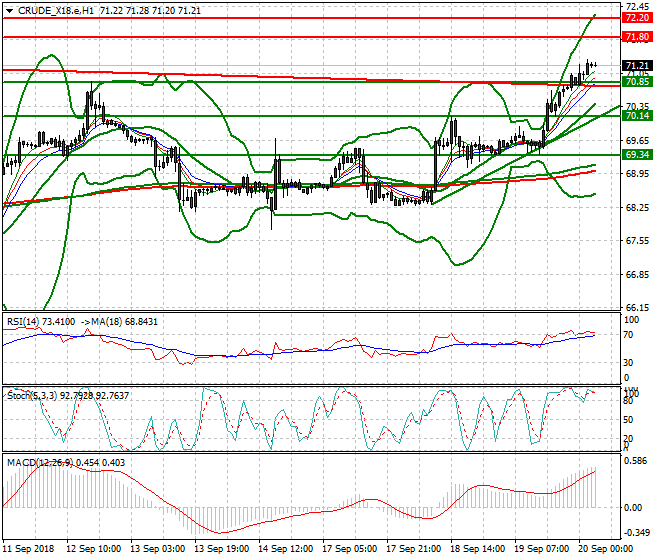Select the 71.80 red price level label
The width and height of the screenshot is (660, 560).
pyautogui.click(x=637, y=37)
